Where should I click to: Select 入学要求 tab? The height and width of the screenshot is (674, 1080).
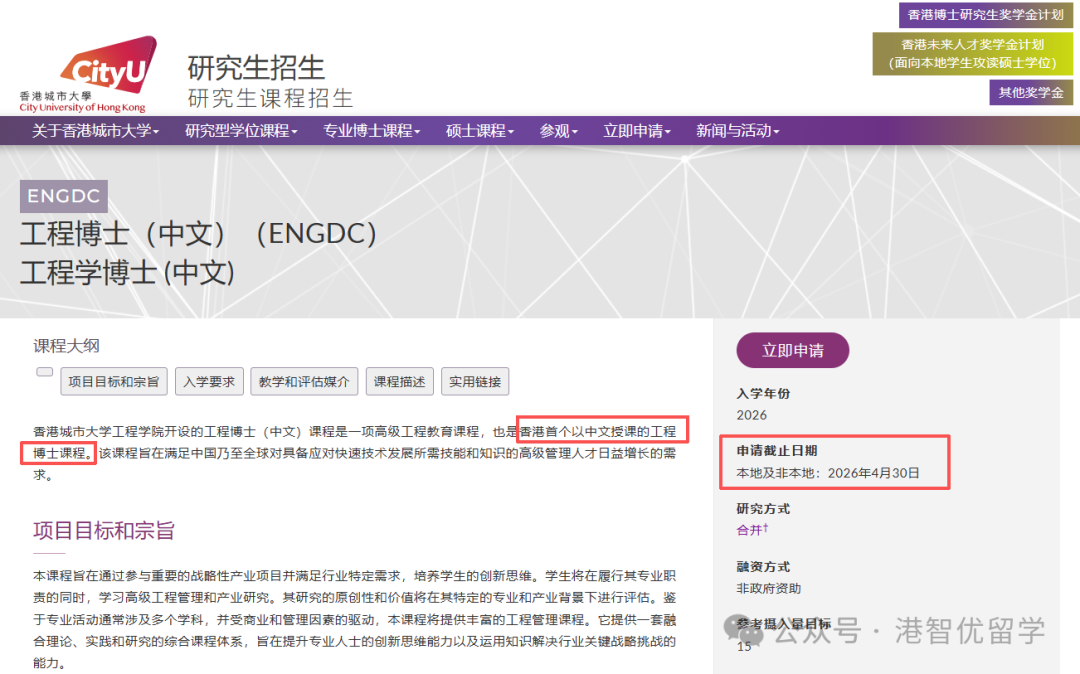[209, 381]
